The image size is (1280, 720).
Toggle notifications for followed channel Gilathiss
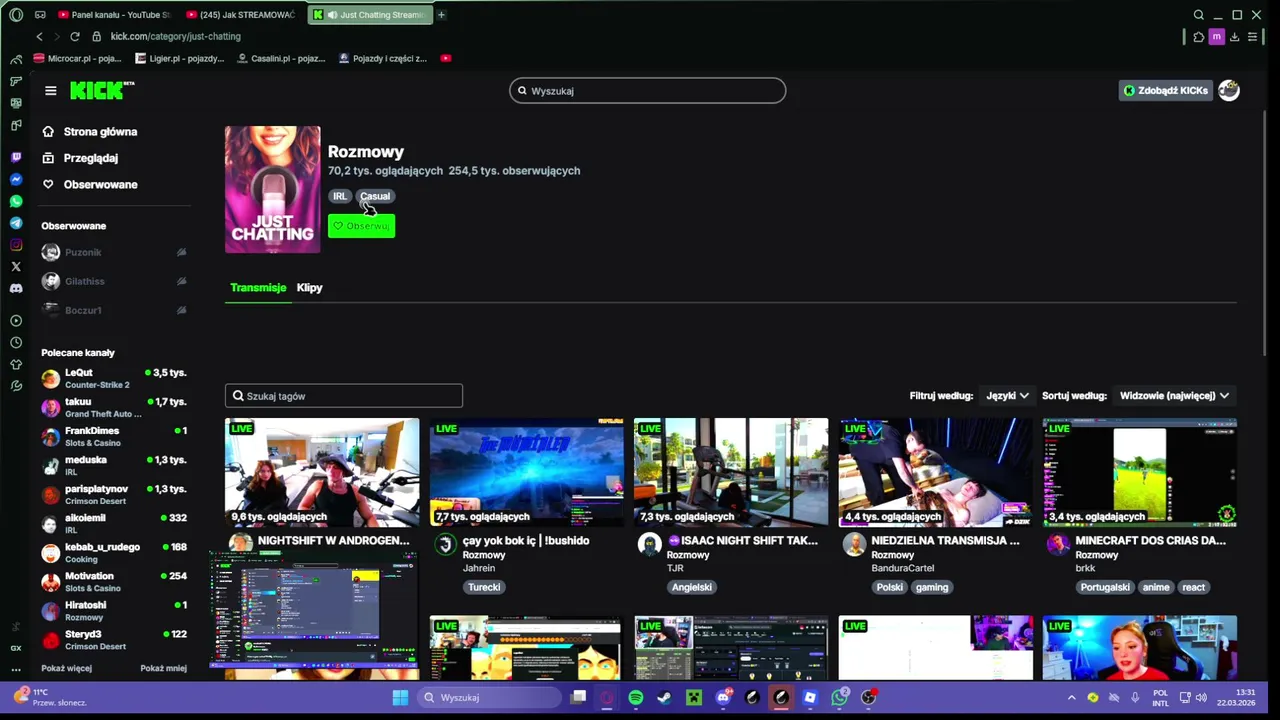click(x=181, y=281)
